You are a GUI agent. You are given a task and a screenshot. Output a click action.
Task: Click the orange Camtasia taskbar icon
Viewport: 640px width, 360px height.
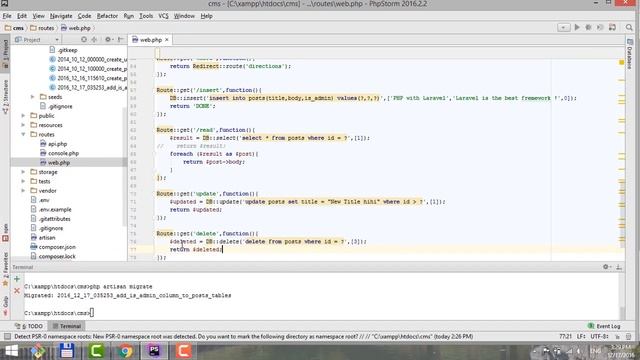[x=184, y=351]
